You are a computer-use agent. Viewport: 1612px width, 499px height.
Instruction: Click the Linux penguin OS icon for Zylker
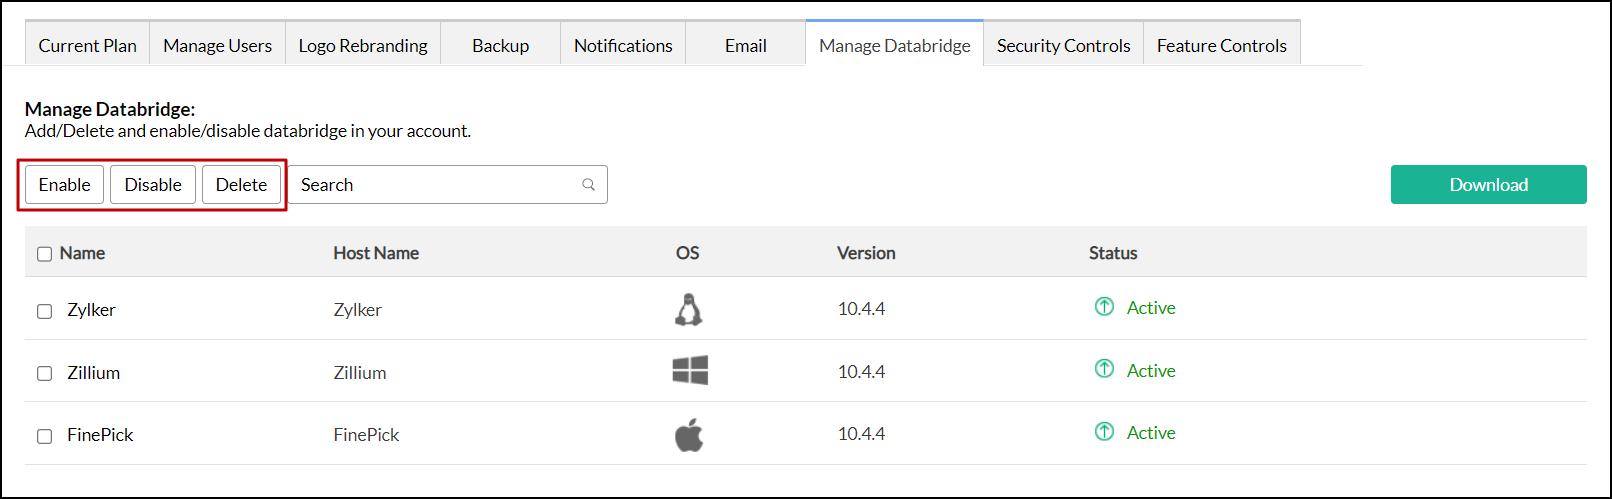point(688,310)
